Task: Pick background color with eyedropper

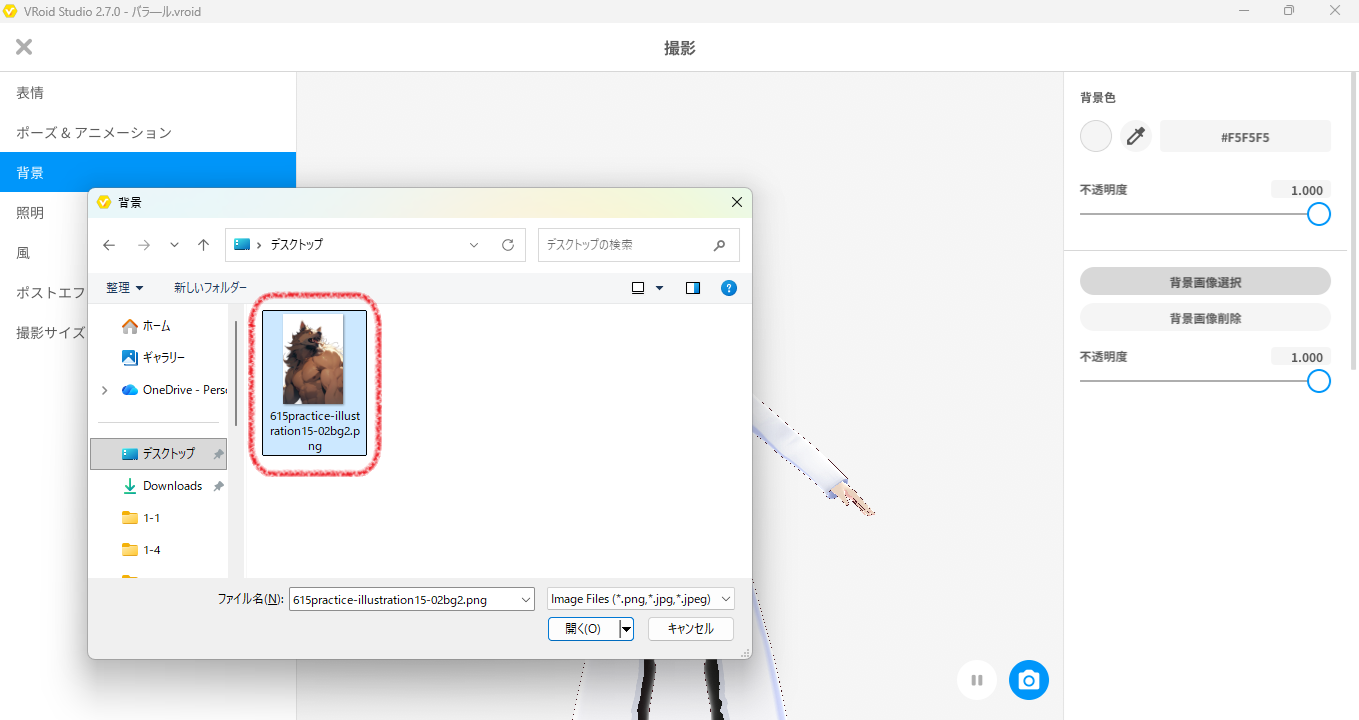Action: [1135, 137]
